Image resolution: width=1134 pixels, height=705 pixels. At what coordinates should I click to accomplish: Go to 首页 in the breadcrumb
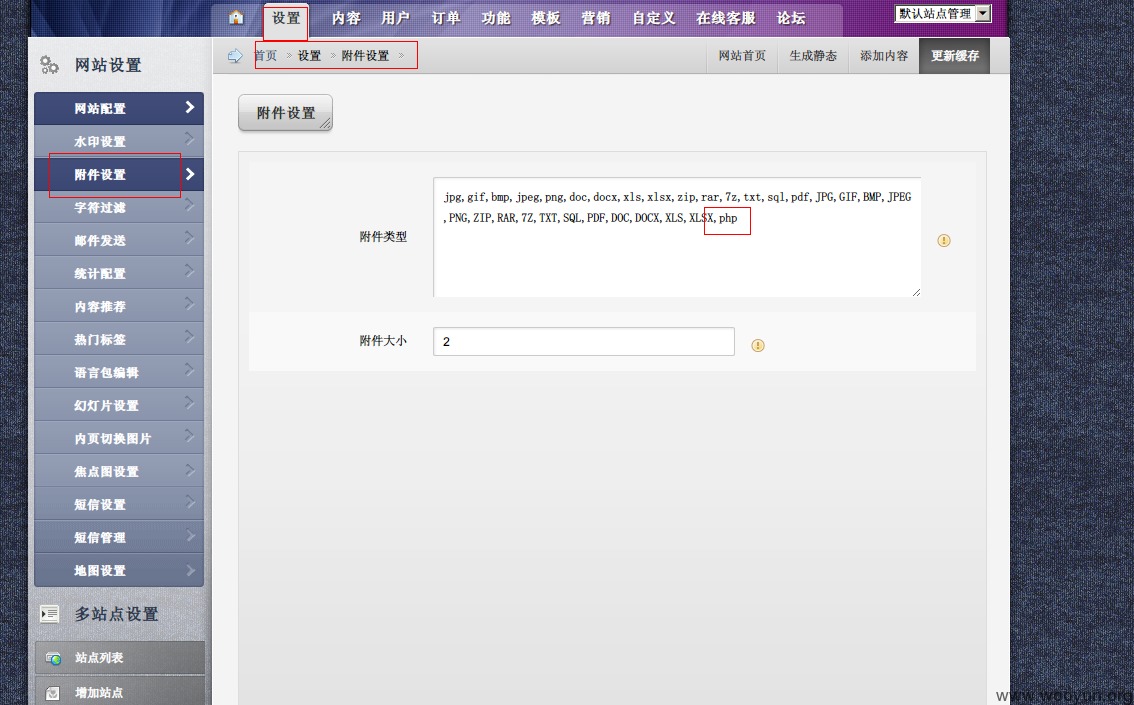tap(265, 56)
